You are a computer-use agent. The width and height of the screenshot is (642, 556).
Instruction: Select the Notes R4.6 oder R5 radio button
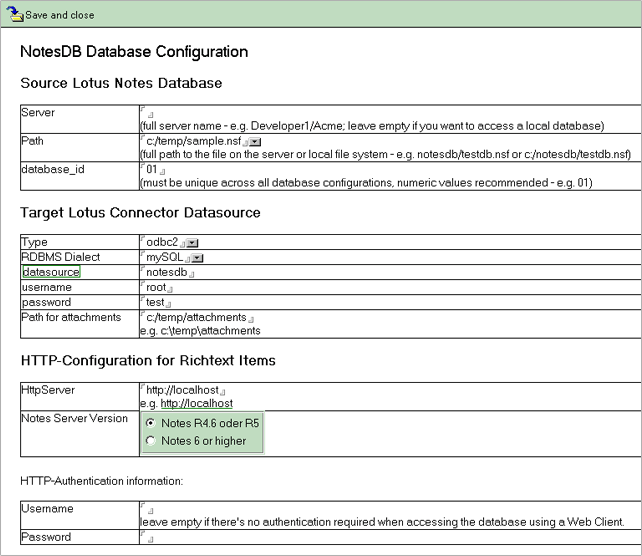tap(151, 423)
